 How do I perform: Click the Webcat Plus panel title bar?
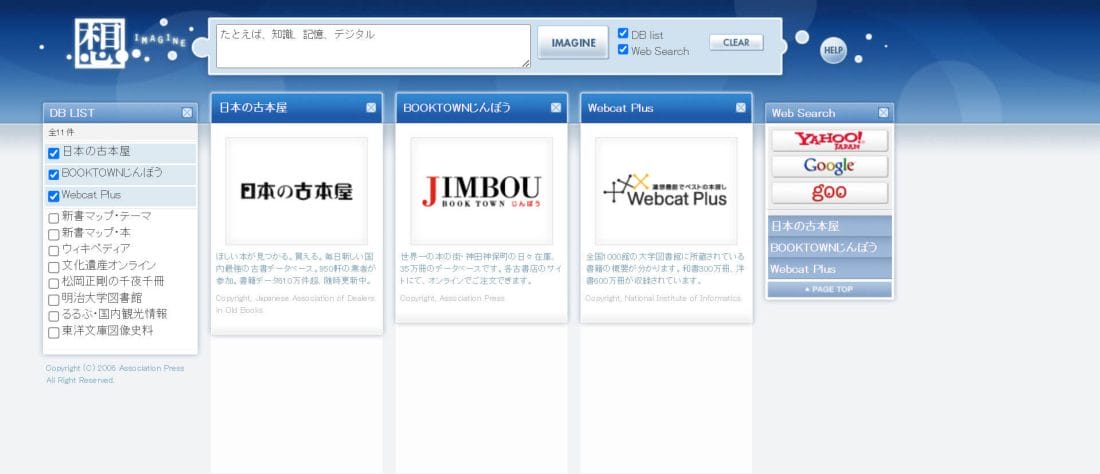pos(666,108)
